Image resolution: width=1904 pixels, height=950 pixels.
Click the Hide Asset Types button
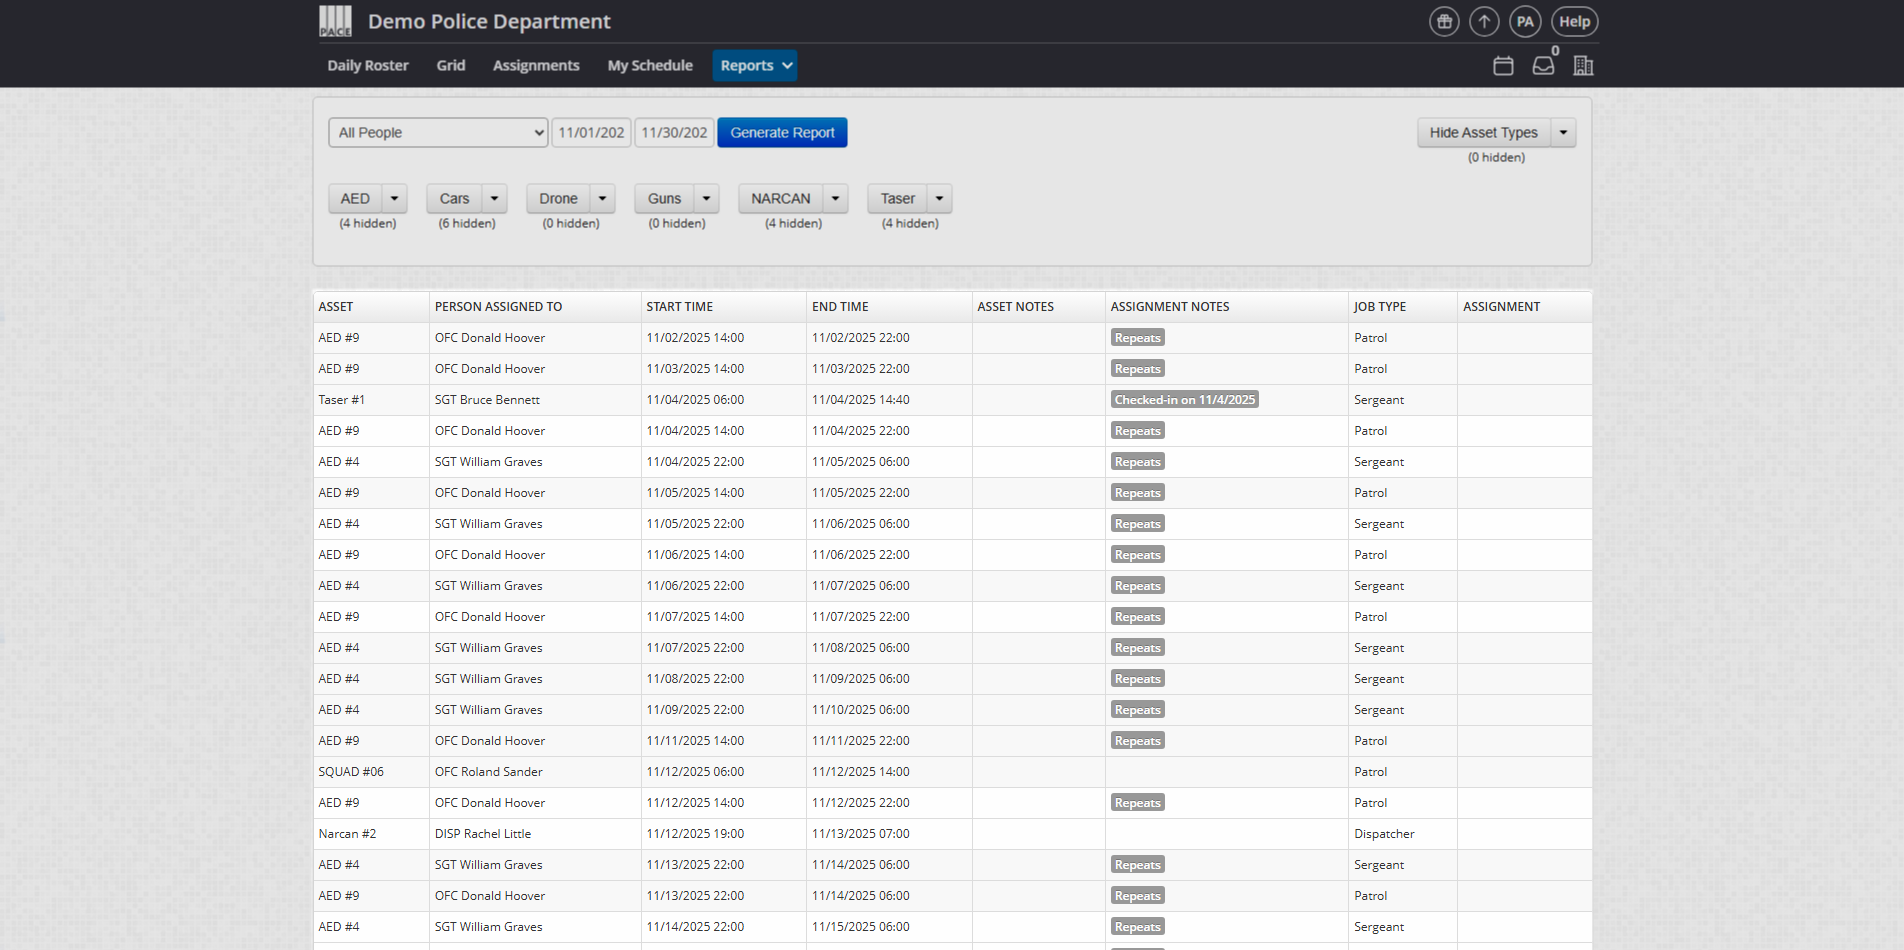(1483, 133)
